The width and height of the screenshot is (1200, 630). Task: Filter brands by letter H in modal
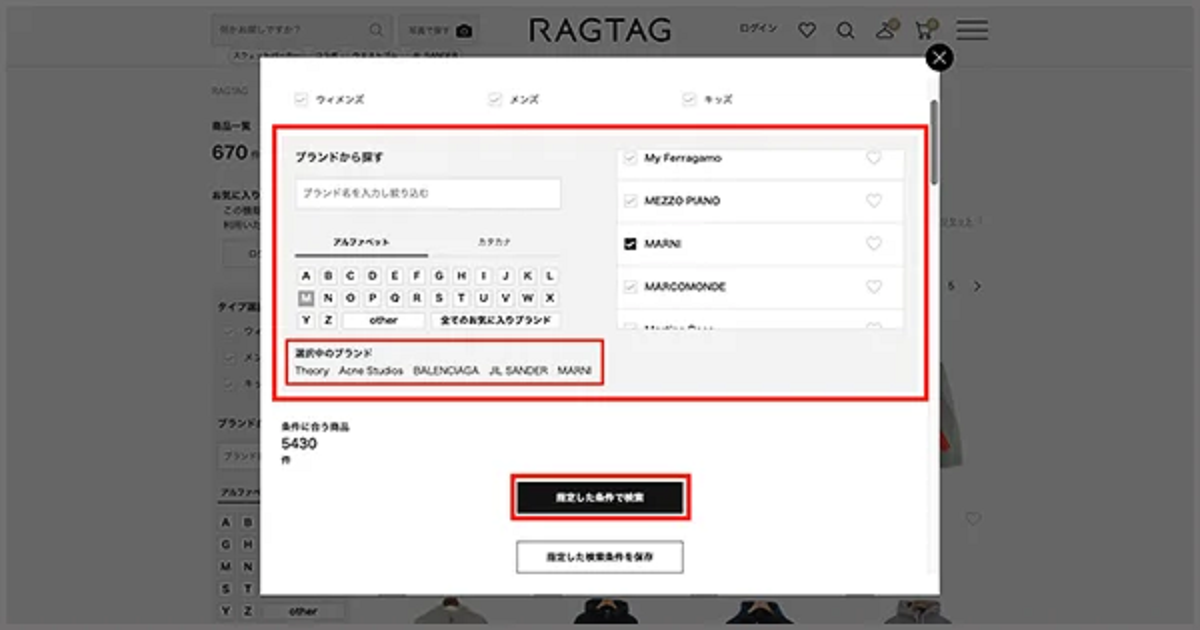tap(461, 276)
